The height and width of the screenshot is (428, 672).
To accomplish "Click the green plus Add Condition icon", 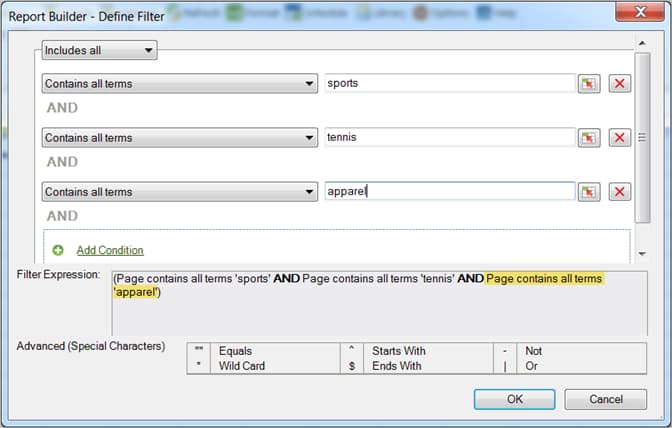I will coord(58,250).
